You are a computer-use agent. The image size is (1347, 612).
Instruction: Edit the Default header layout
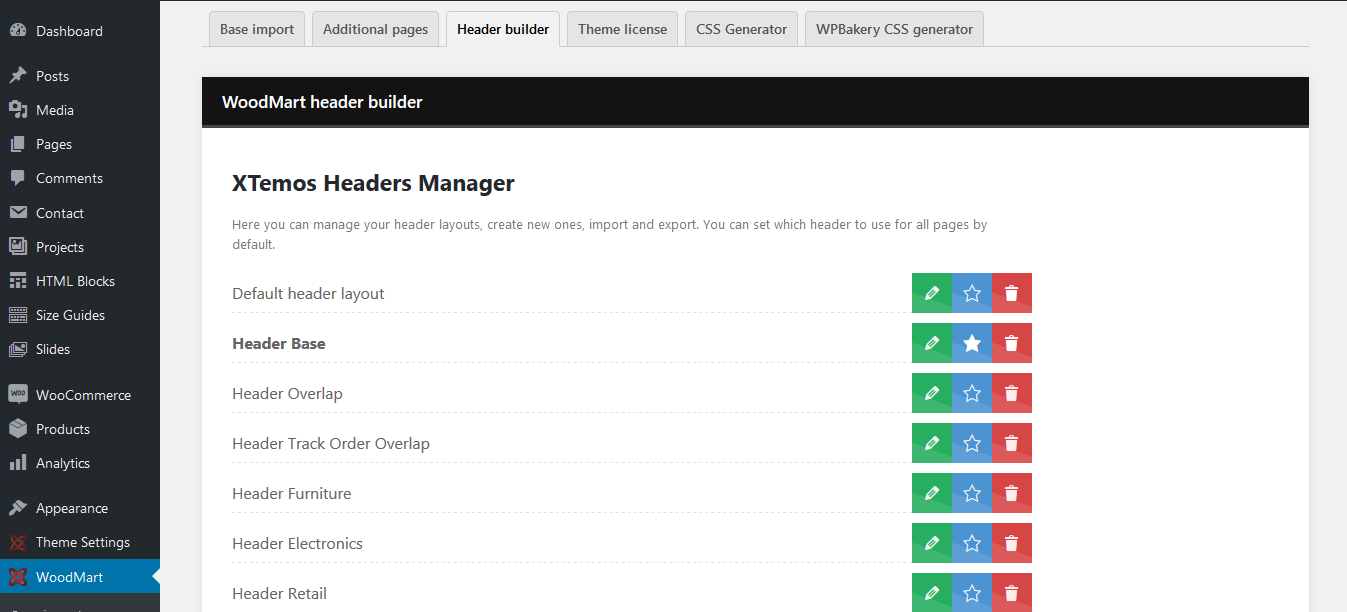[x=932, y=293]
